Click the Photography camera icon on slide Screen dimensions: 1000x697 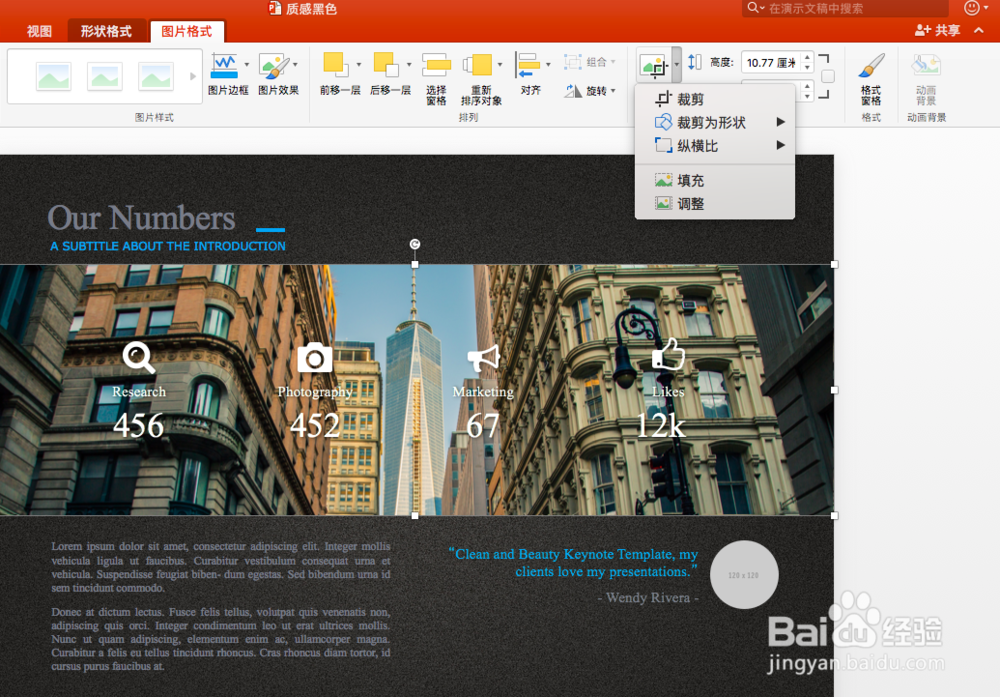(314, 358)
